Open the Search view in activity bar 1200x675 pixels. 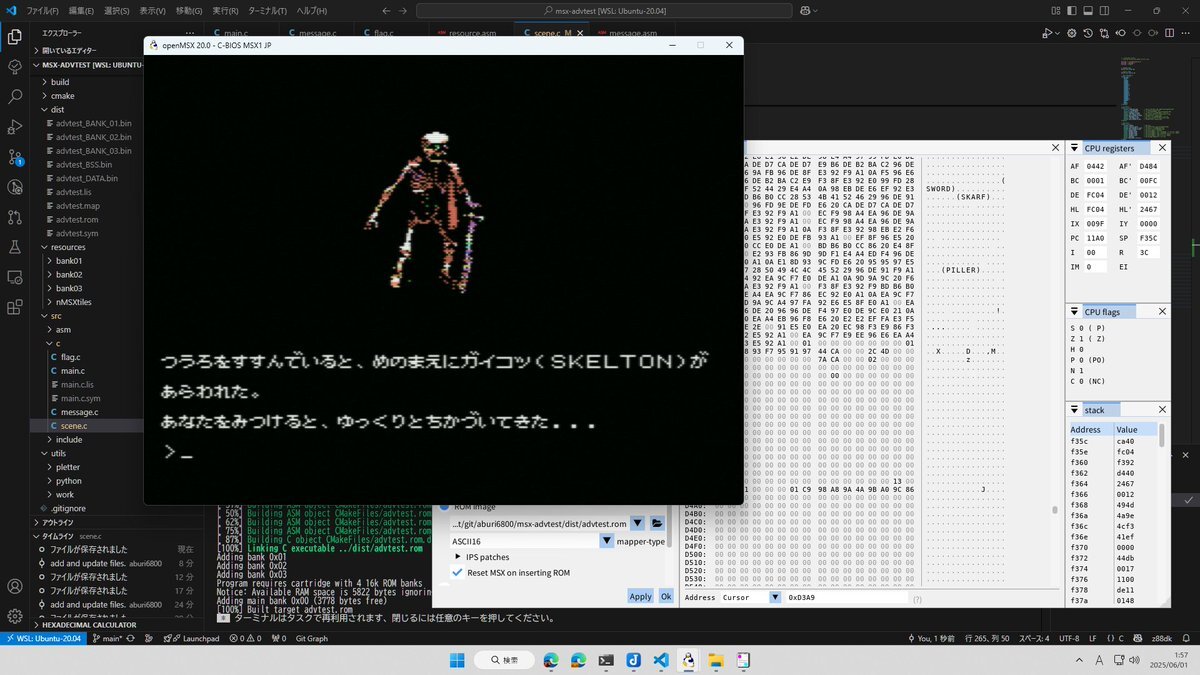click(x=15, y=97)
